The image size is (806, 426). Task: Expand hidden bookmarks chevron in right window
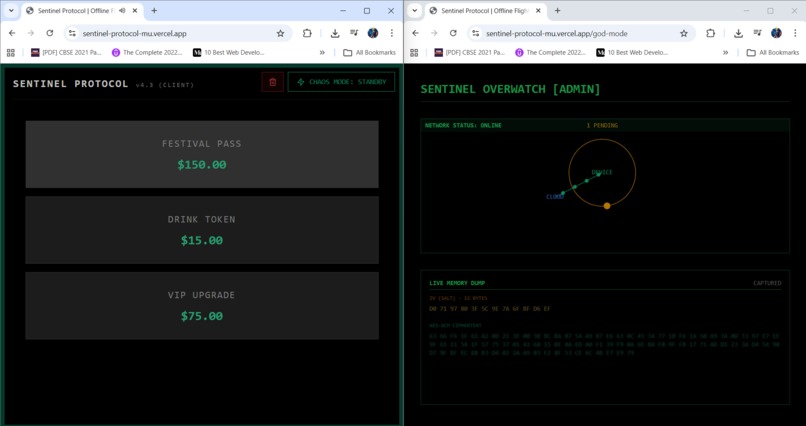(726, 52)
